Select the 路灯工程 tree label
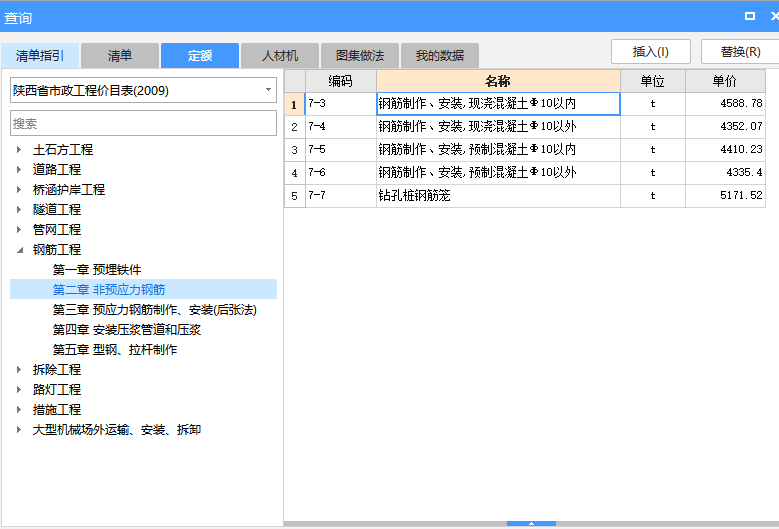 coord(57,389)
